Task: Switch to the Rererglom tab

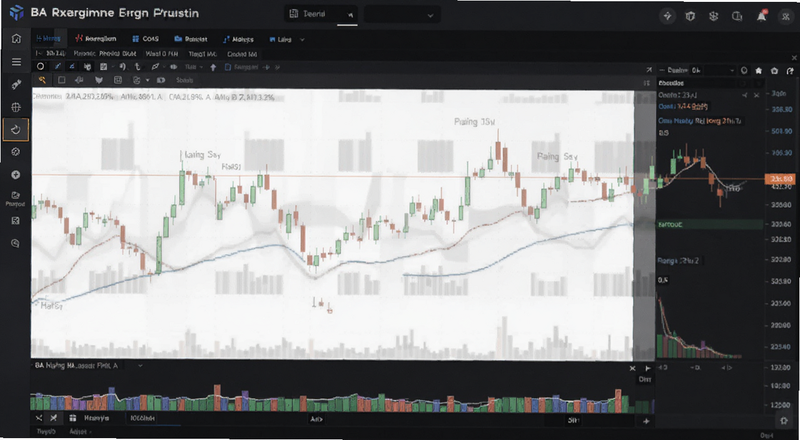Action: [x=96, y=39]
